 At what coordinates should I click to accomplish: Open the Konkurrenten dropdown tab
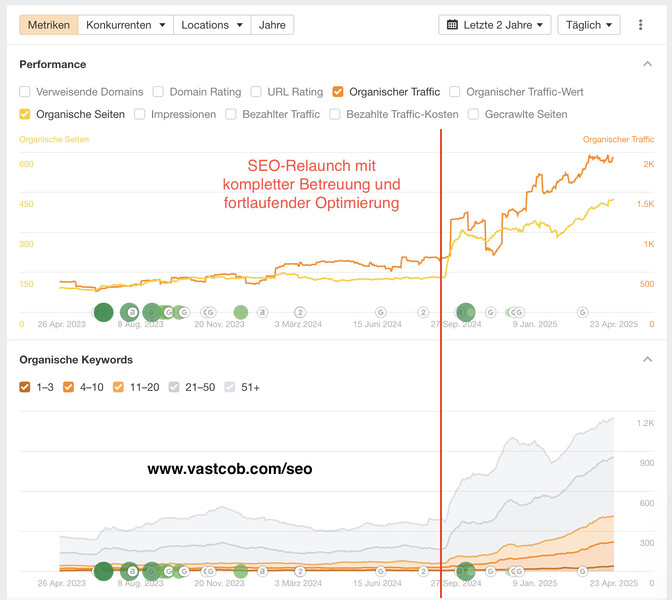(x=126, y=25)
